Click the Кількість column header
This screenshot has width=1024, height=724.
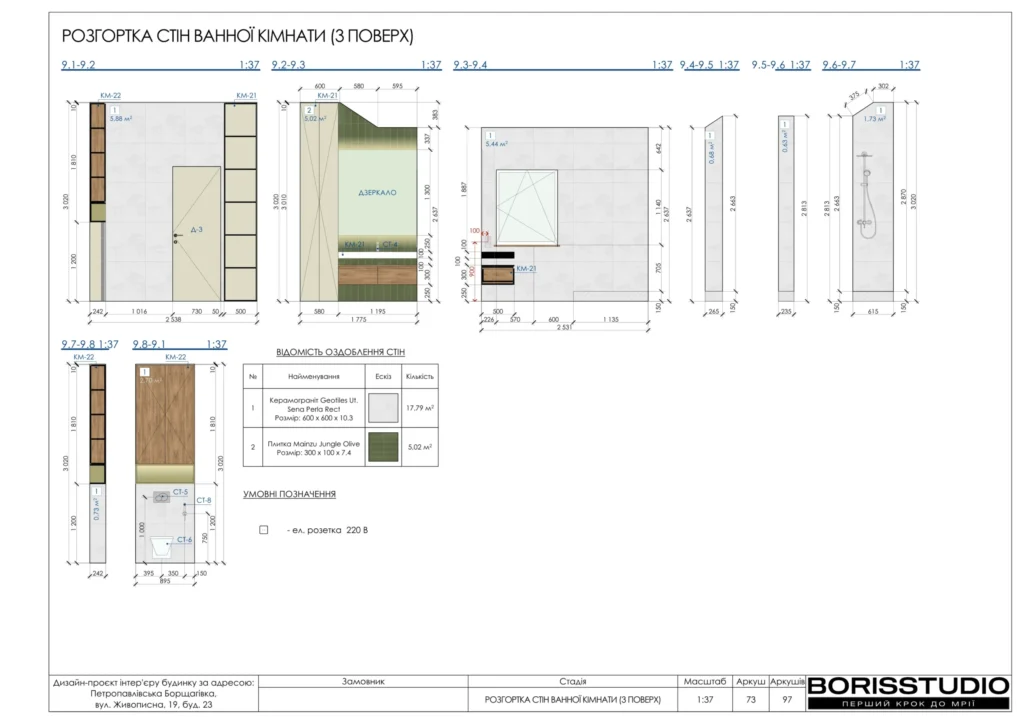[x=420, y=377]
